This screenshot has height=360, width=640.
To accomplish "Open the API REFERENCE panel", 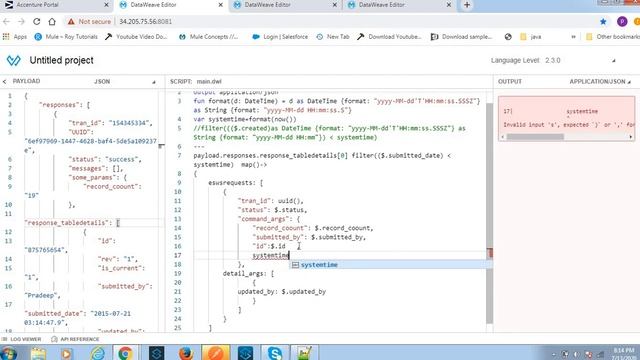I will tap(76, 339).
